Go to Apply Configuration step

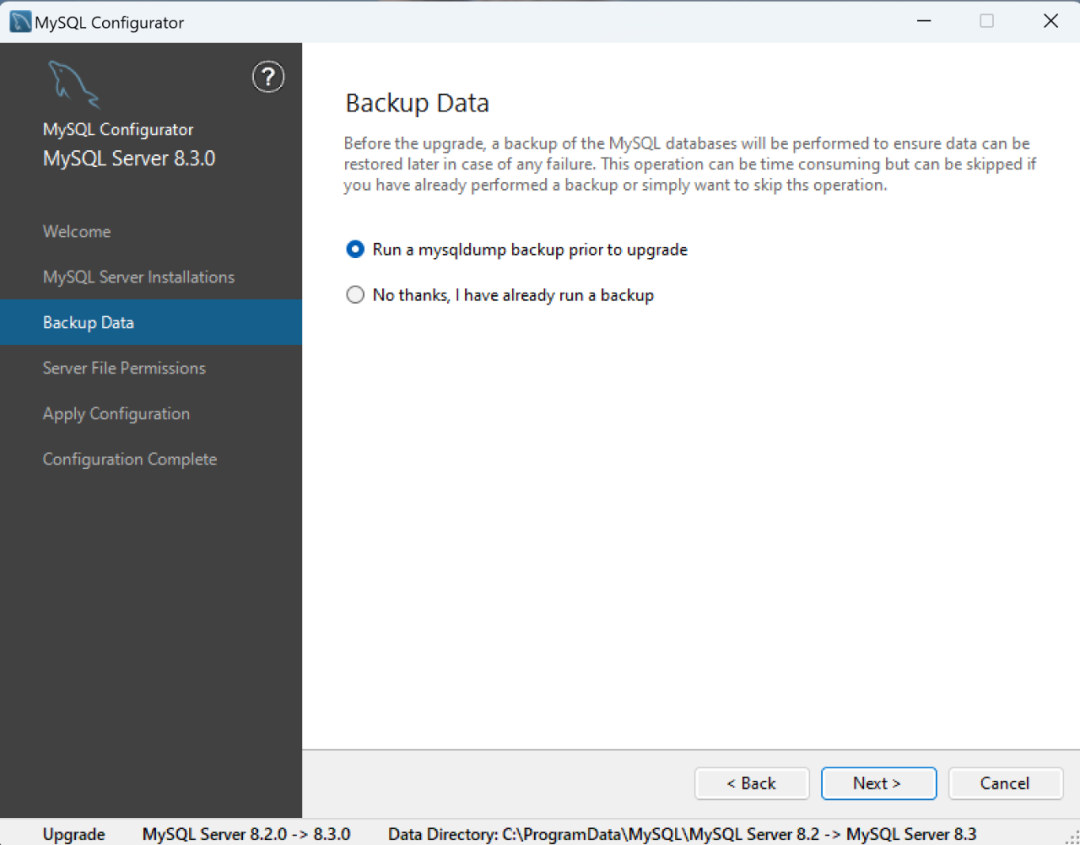[x=116, y=413]
